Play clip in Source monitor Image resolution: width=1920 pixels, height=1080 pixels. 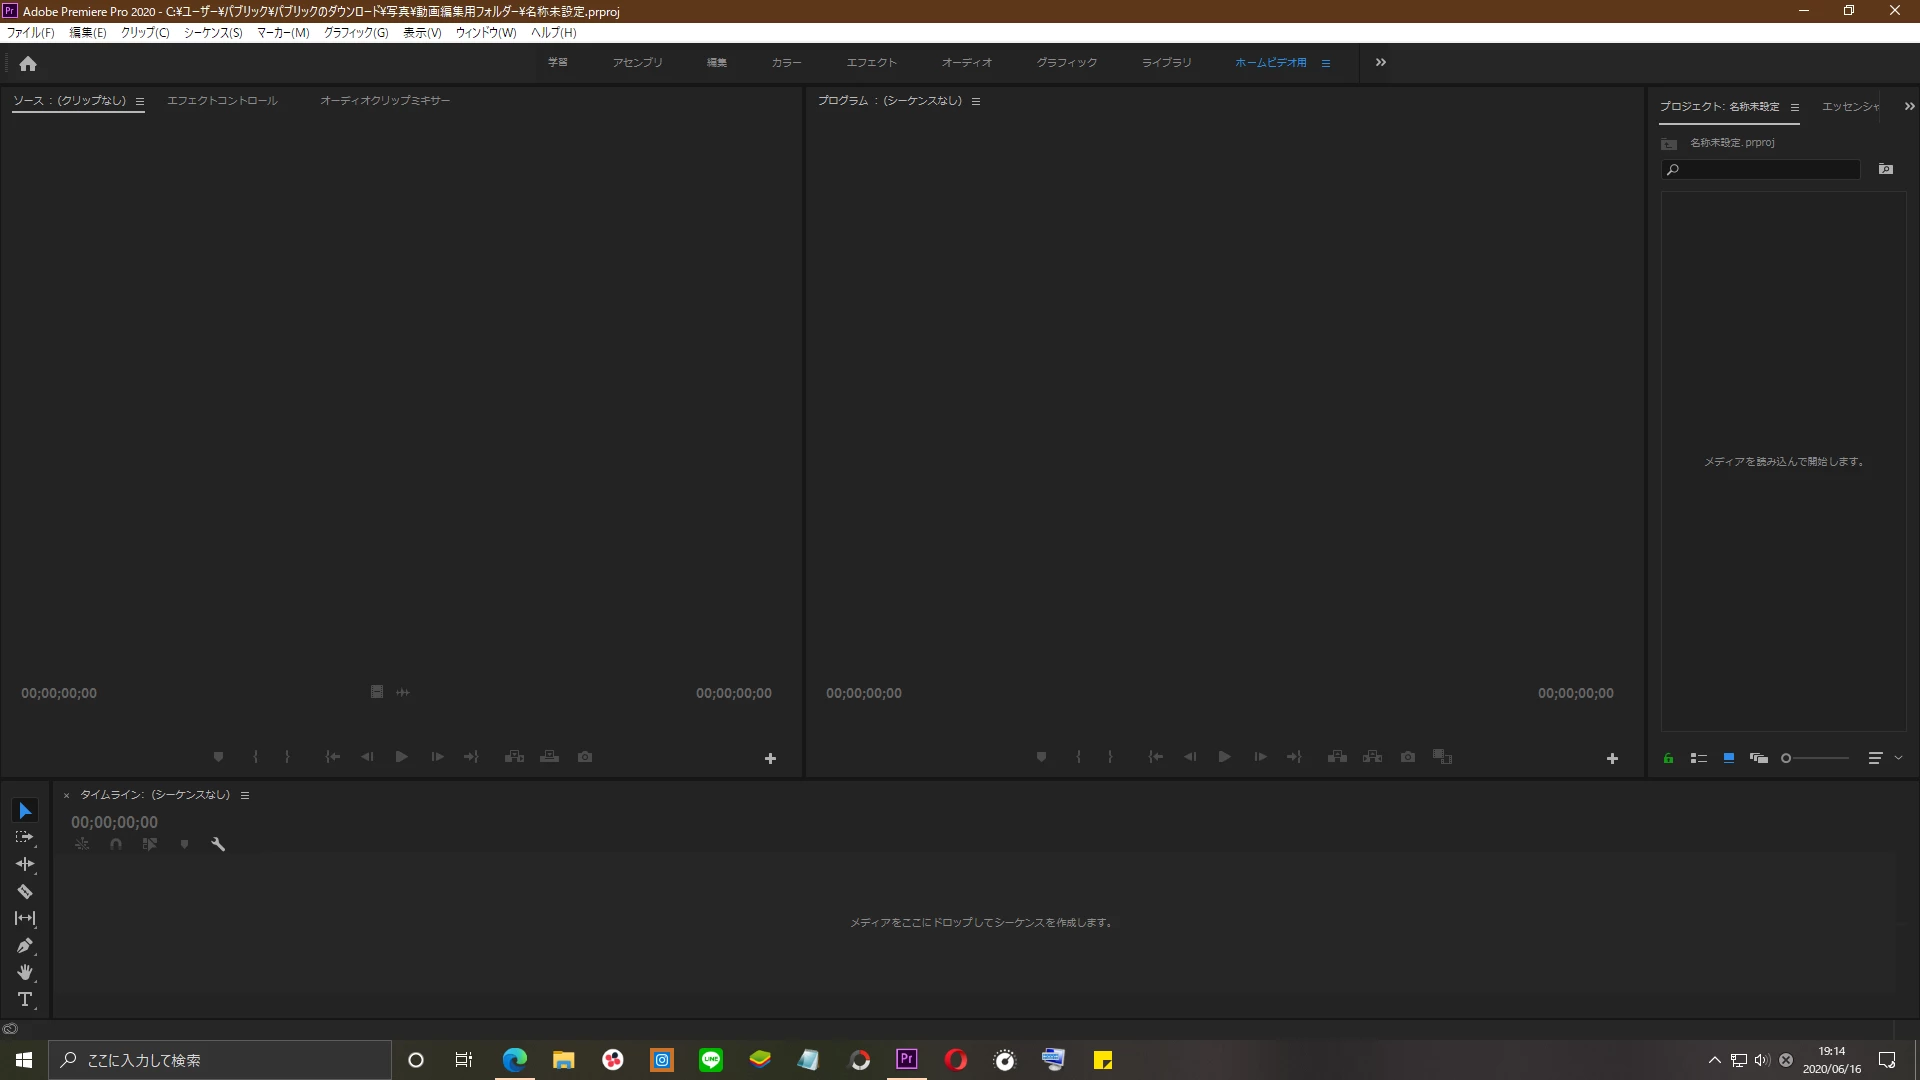[401, 757]
